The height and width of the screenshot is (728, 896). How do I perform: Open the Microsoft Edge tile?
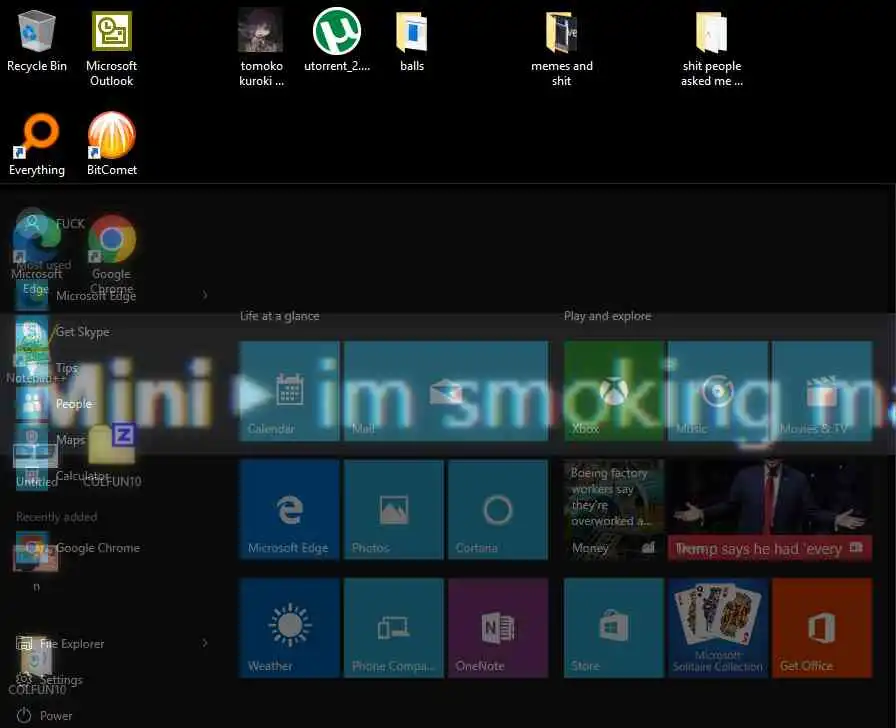(x=289, y=509)
